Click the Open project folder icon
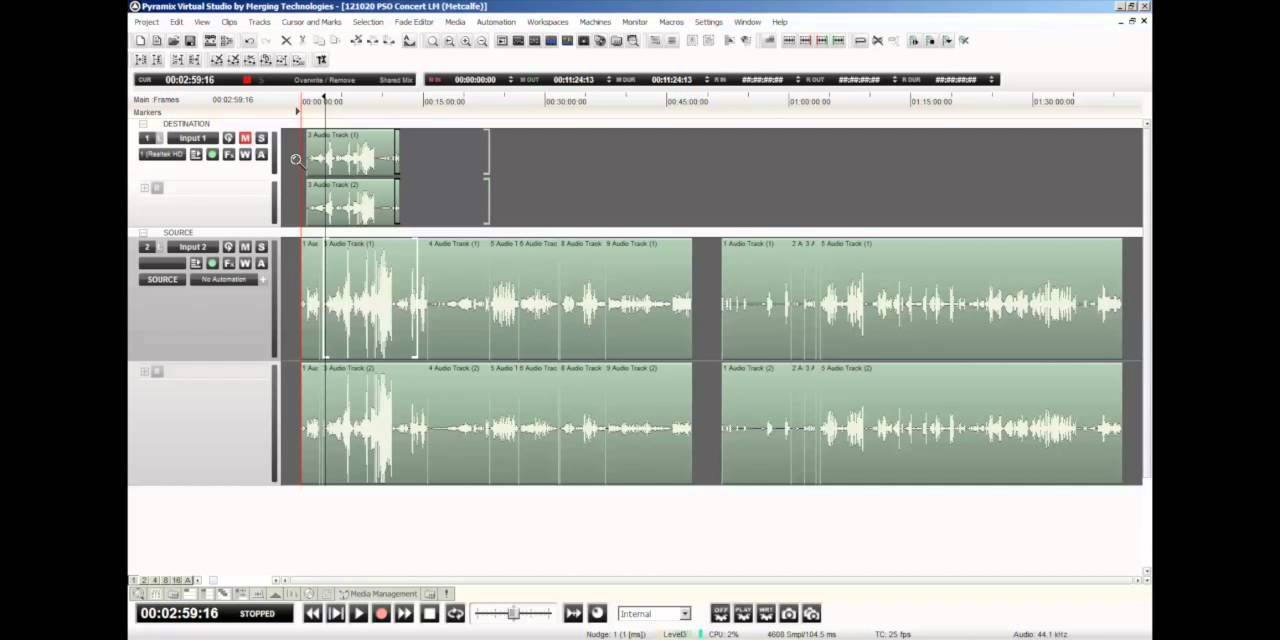Viewport: 1280px width, 640px height. (174, 41)
